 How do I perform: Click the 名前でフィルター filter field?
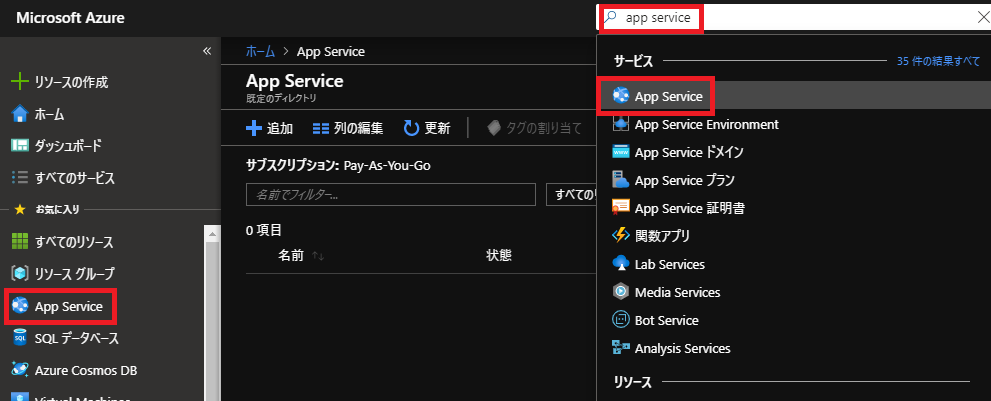tap(391, 195)
